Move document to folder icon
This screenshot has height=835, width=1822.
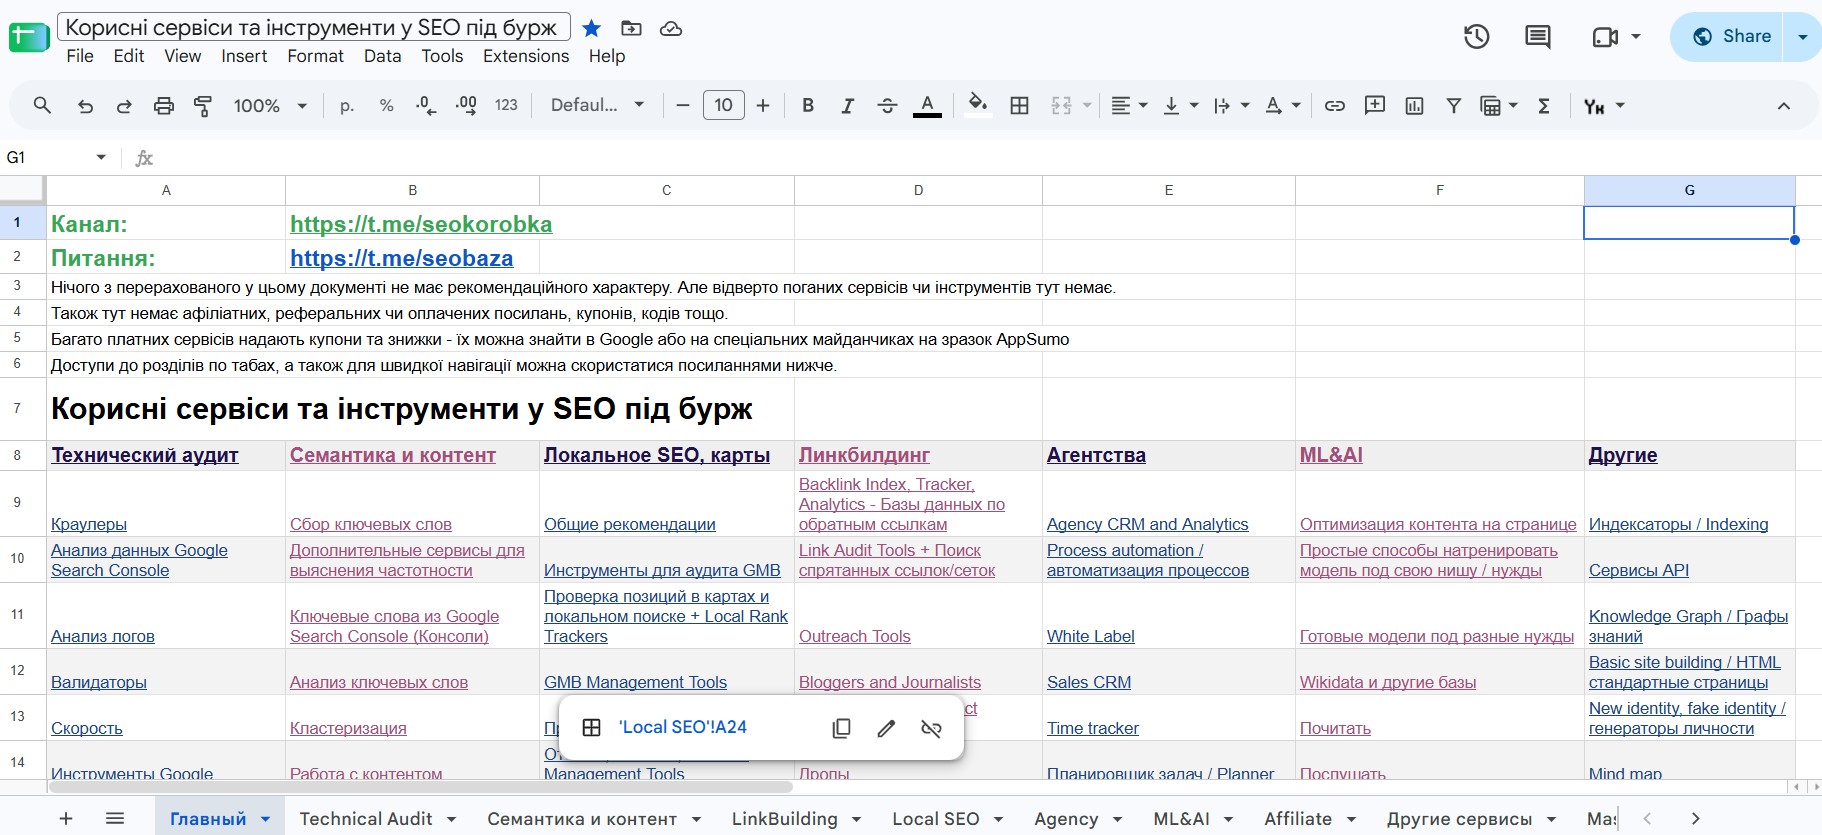pyautogui.click(x=631, y=28)
